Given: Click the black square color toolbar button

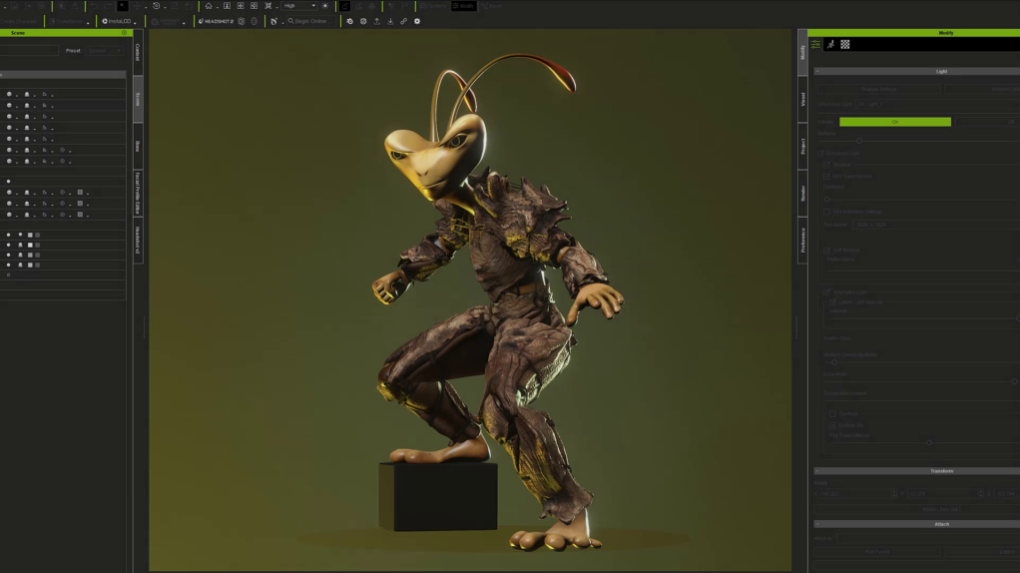Looking at the screenshot, I should tap(122, 6).
